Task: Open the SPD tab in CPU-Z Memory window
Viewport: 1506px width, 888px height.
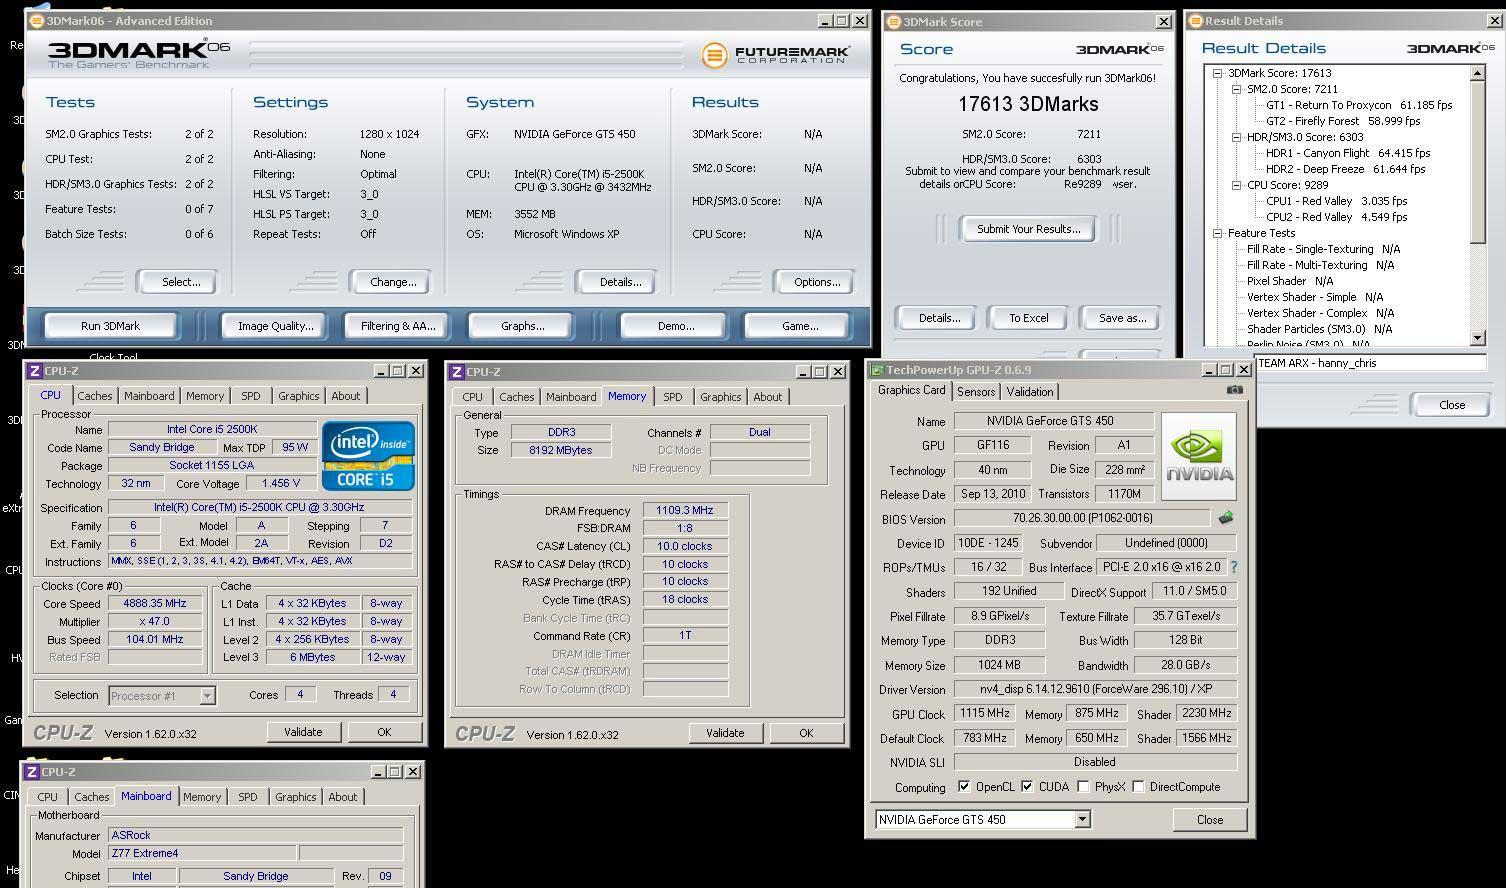Action: [x=673, y=397]
